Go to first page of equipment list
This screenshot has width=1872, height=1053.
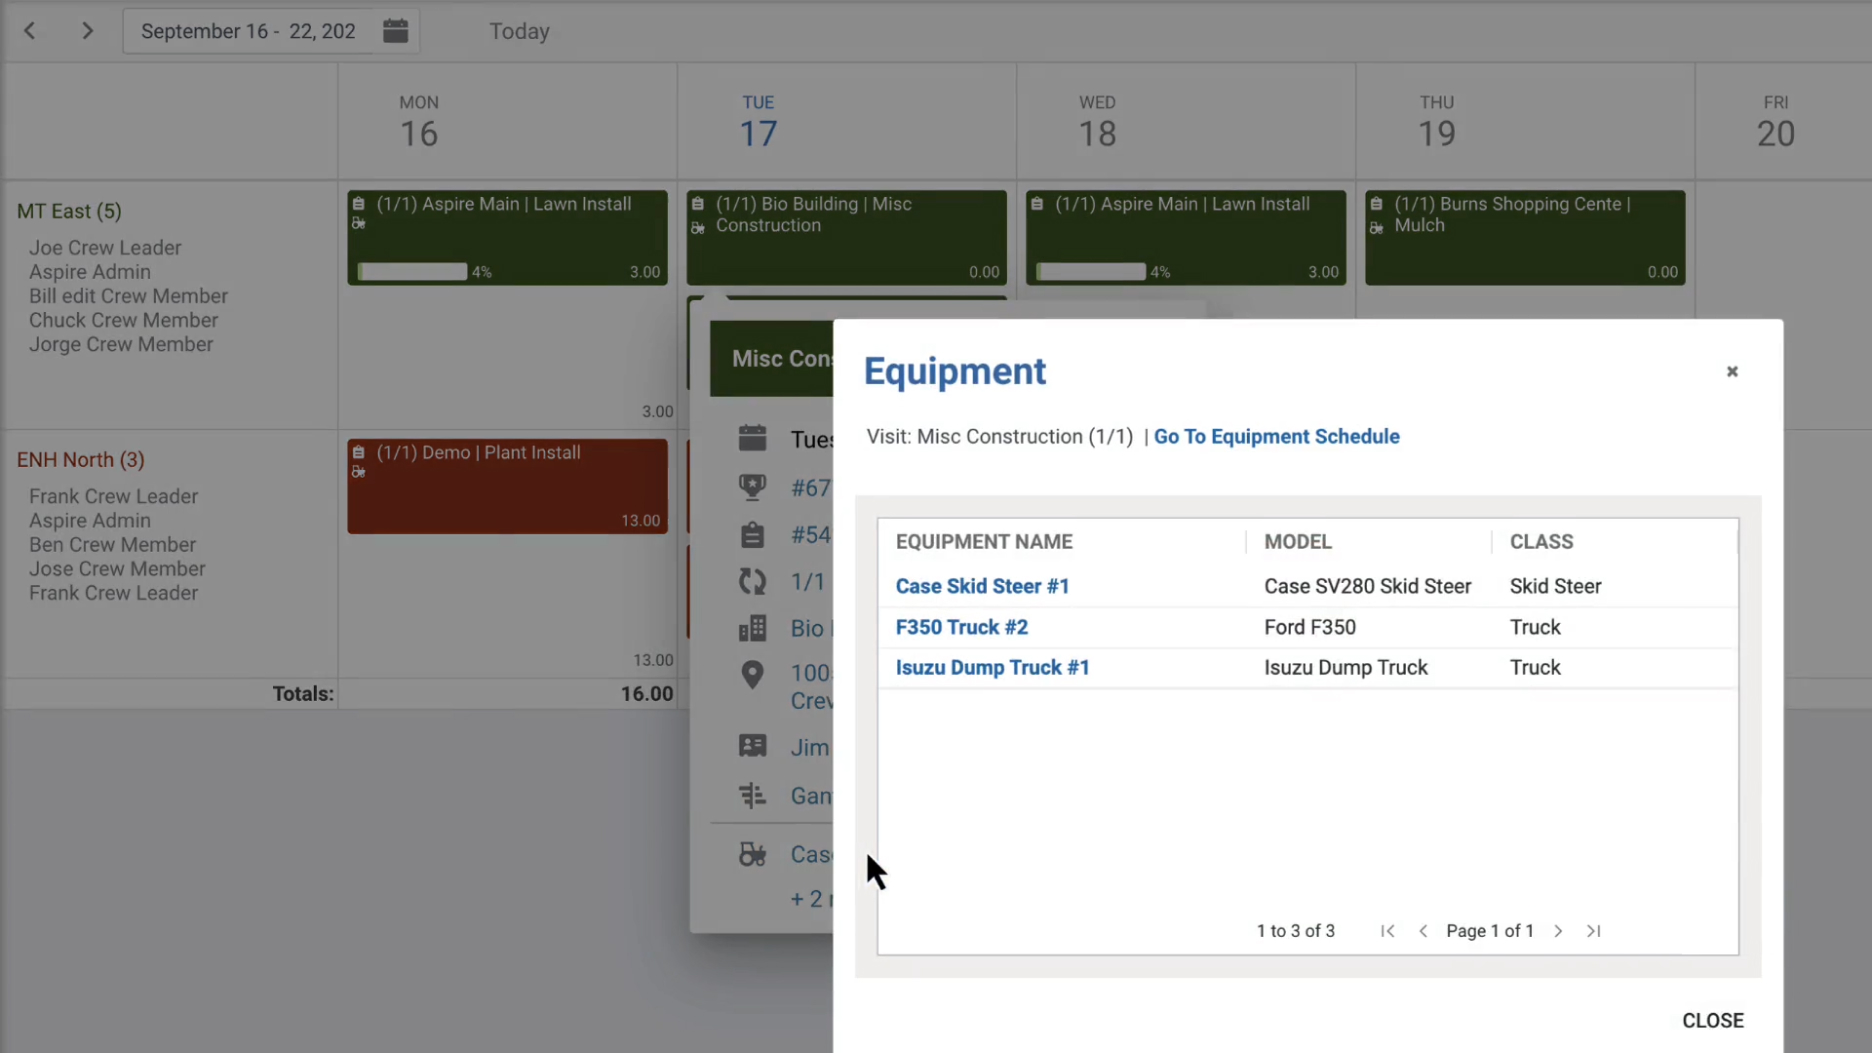1387,931
